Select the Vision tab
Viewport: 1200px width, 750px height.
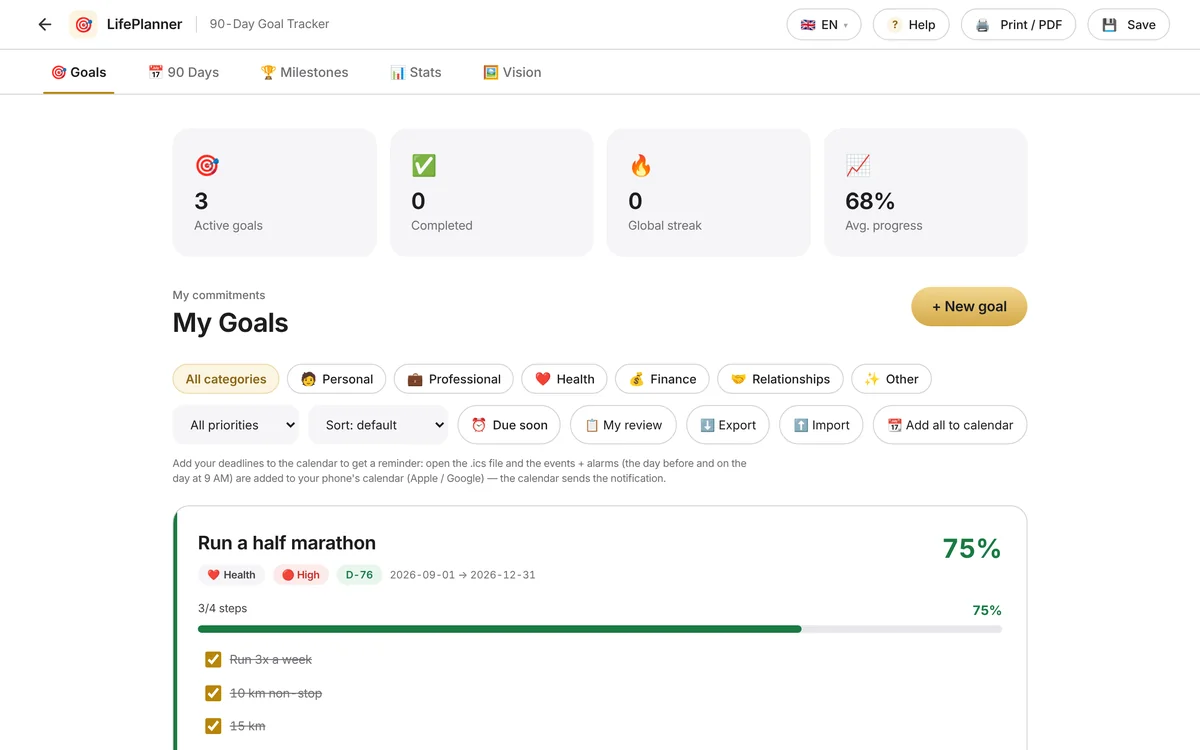(x=512, y=72)
